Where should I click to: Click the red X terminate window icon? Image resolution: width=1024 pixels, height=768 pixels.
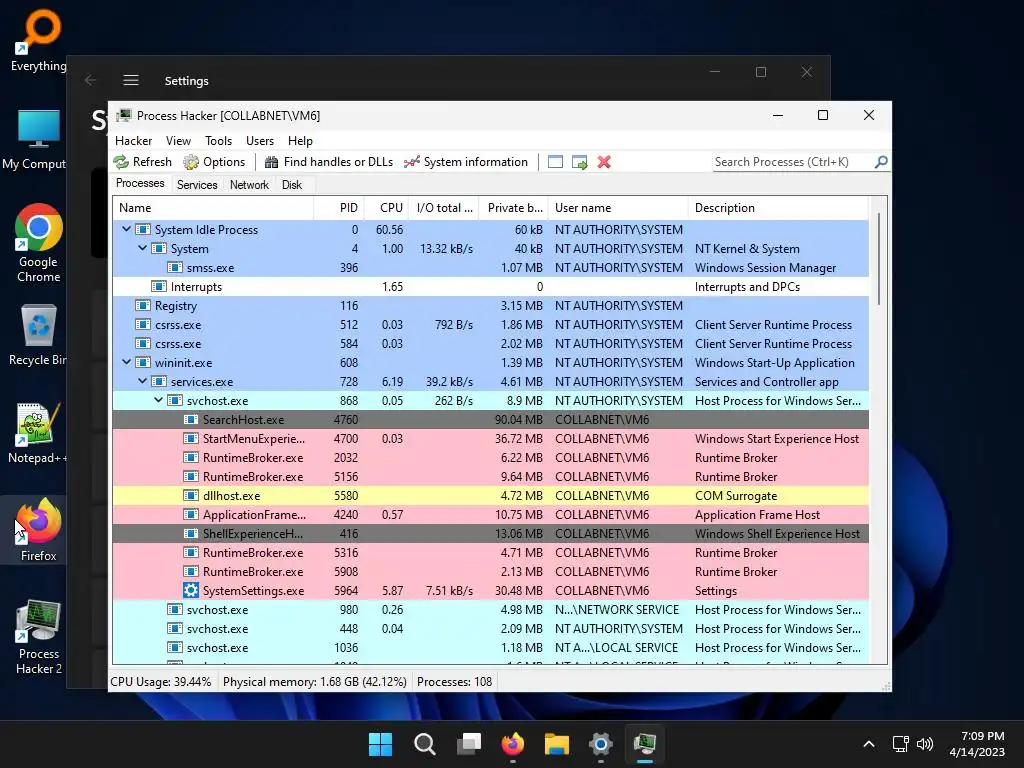pyautogui.click(x=604, y=162)
